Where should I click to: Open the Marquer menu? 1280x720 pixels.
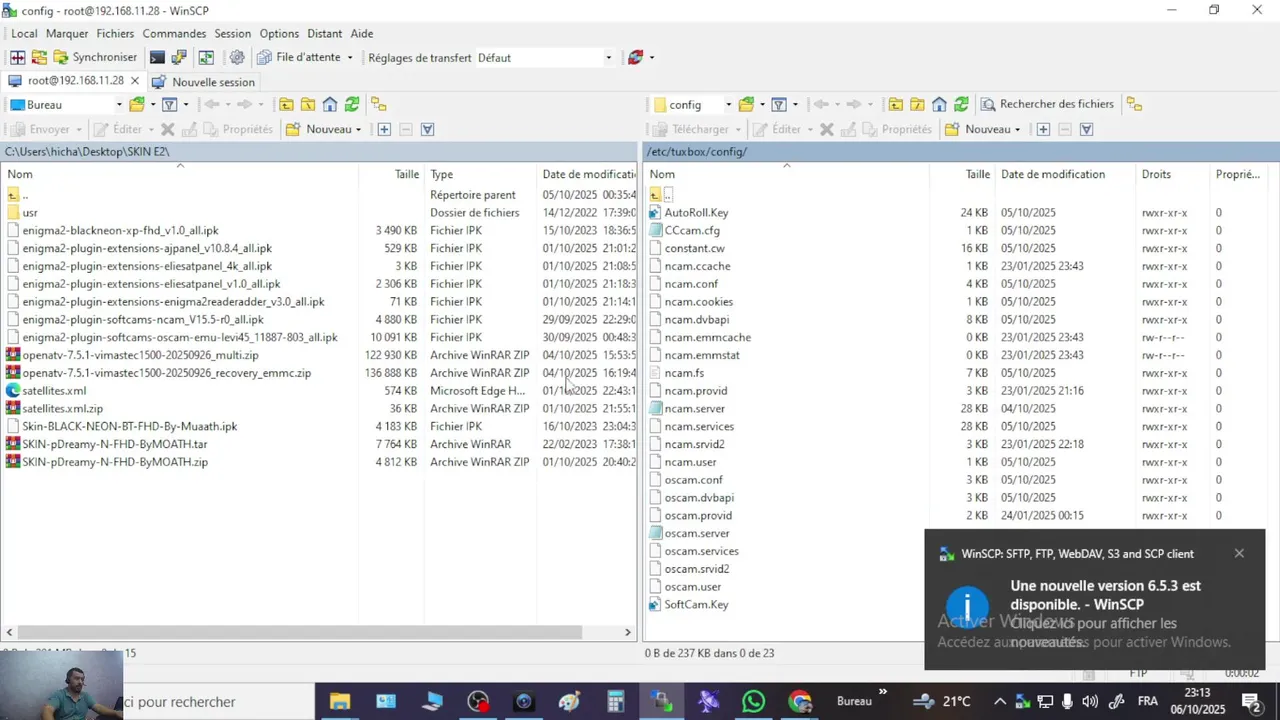click(x=67, y=33)
